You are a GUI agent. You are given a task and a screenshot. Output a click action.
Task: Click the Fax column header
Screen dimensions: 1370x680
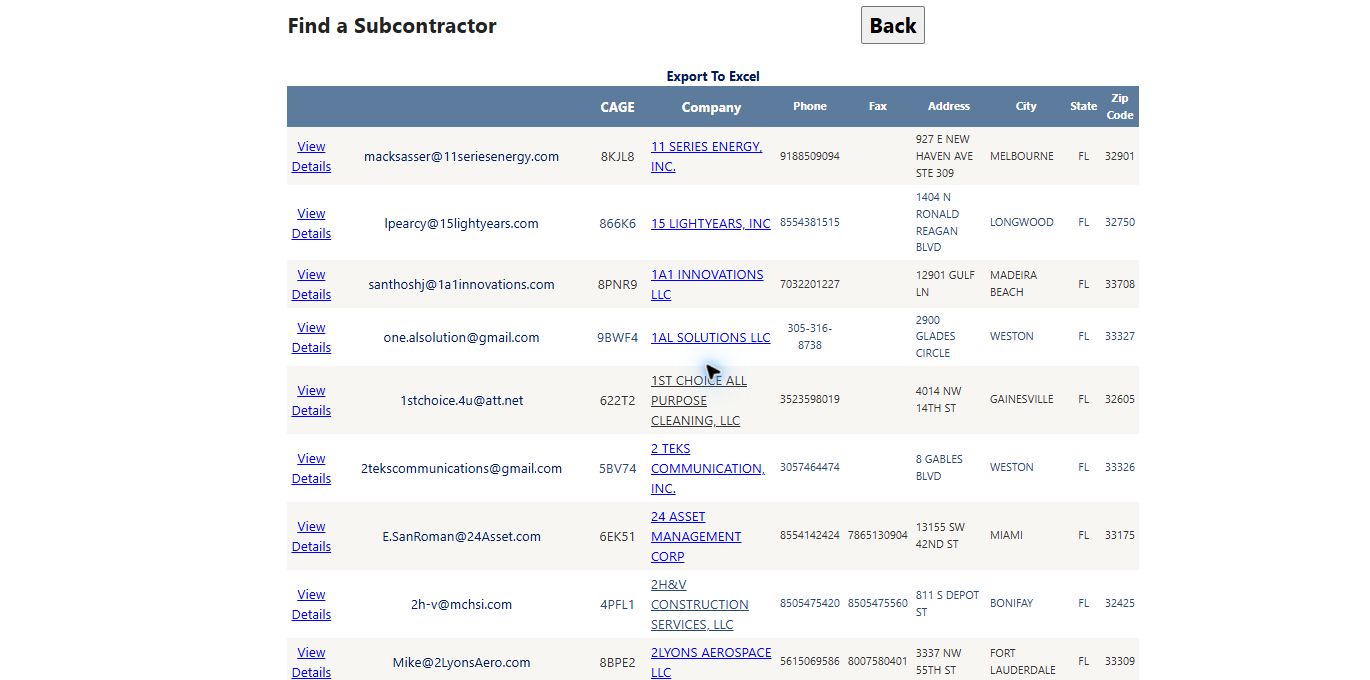coord(878,106)
